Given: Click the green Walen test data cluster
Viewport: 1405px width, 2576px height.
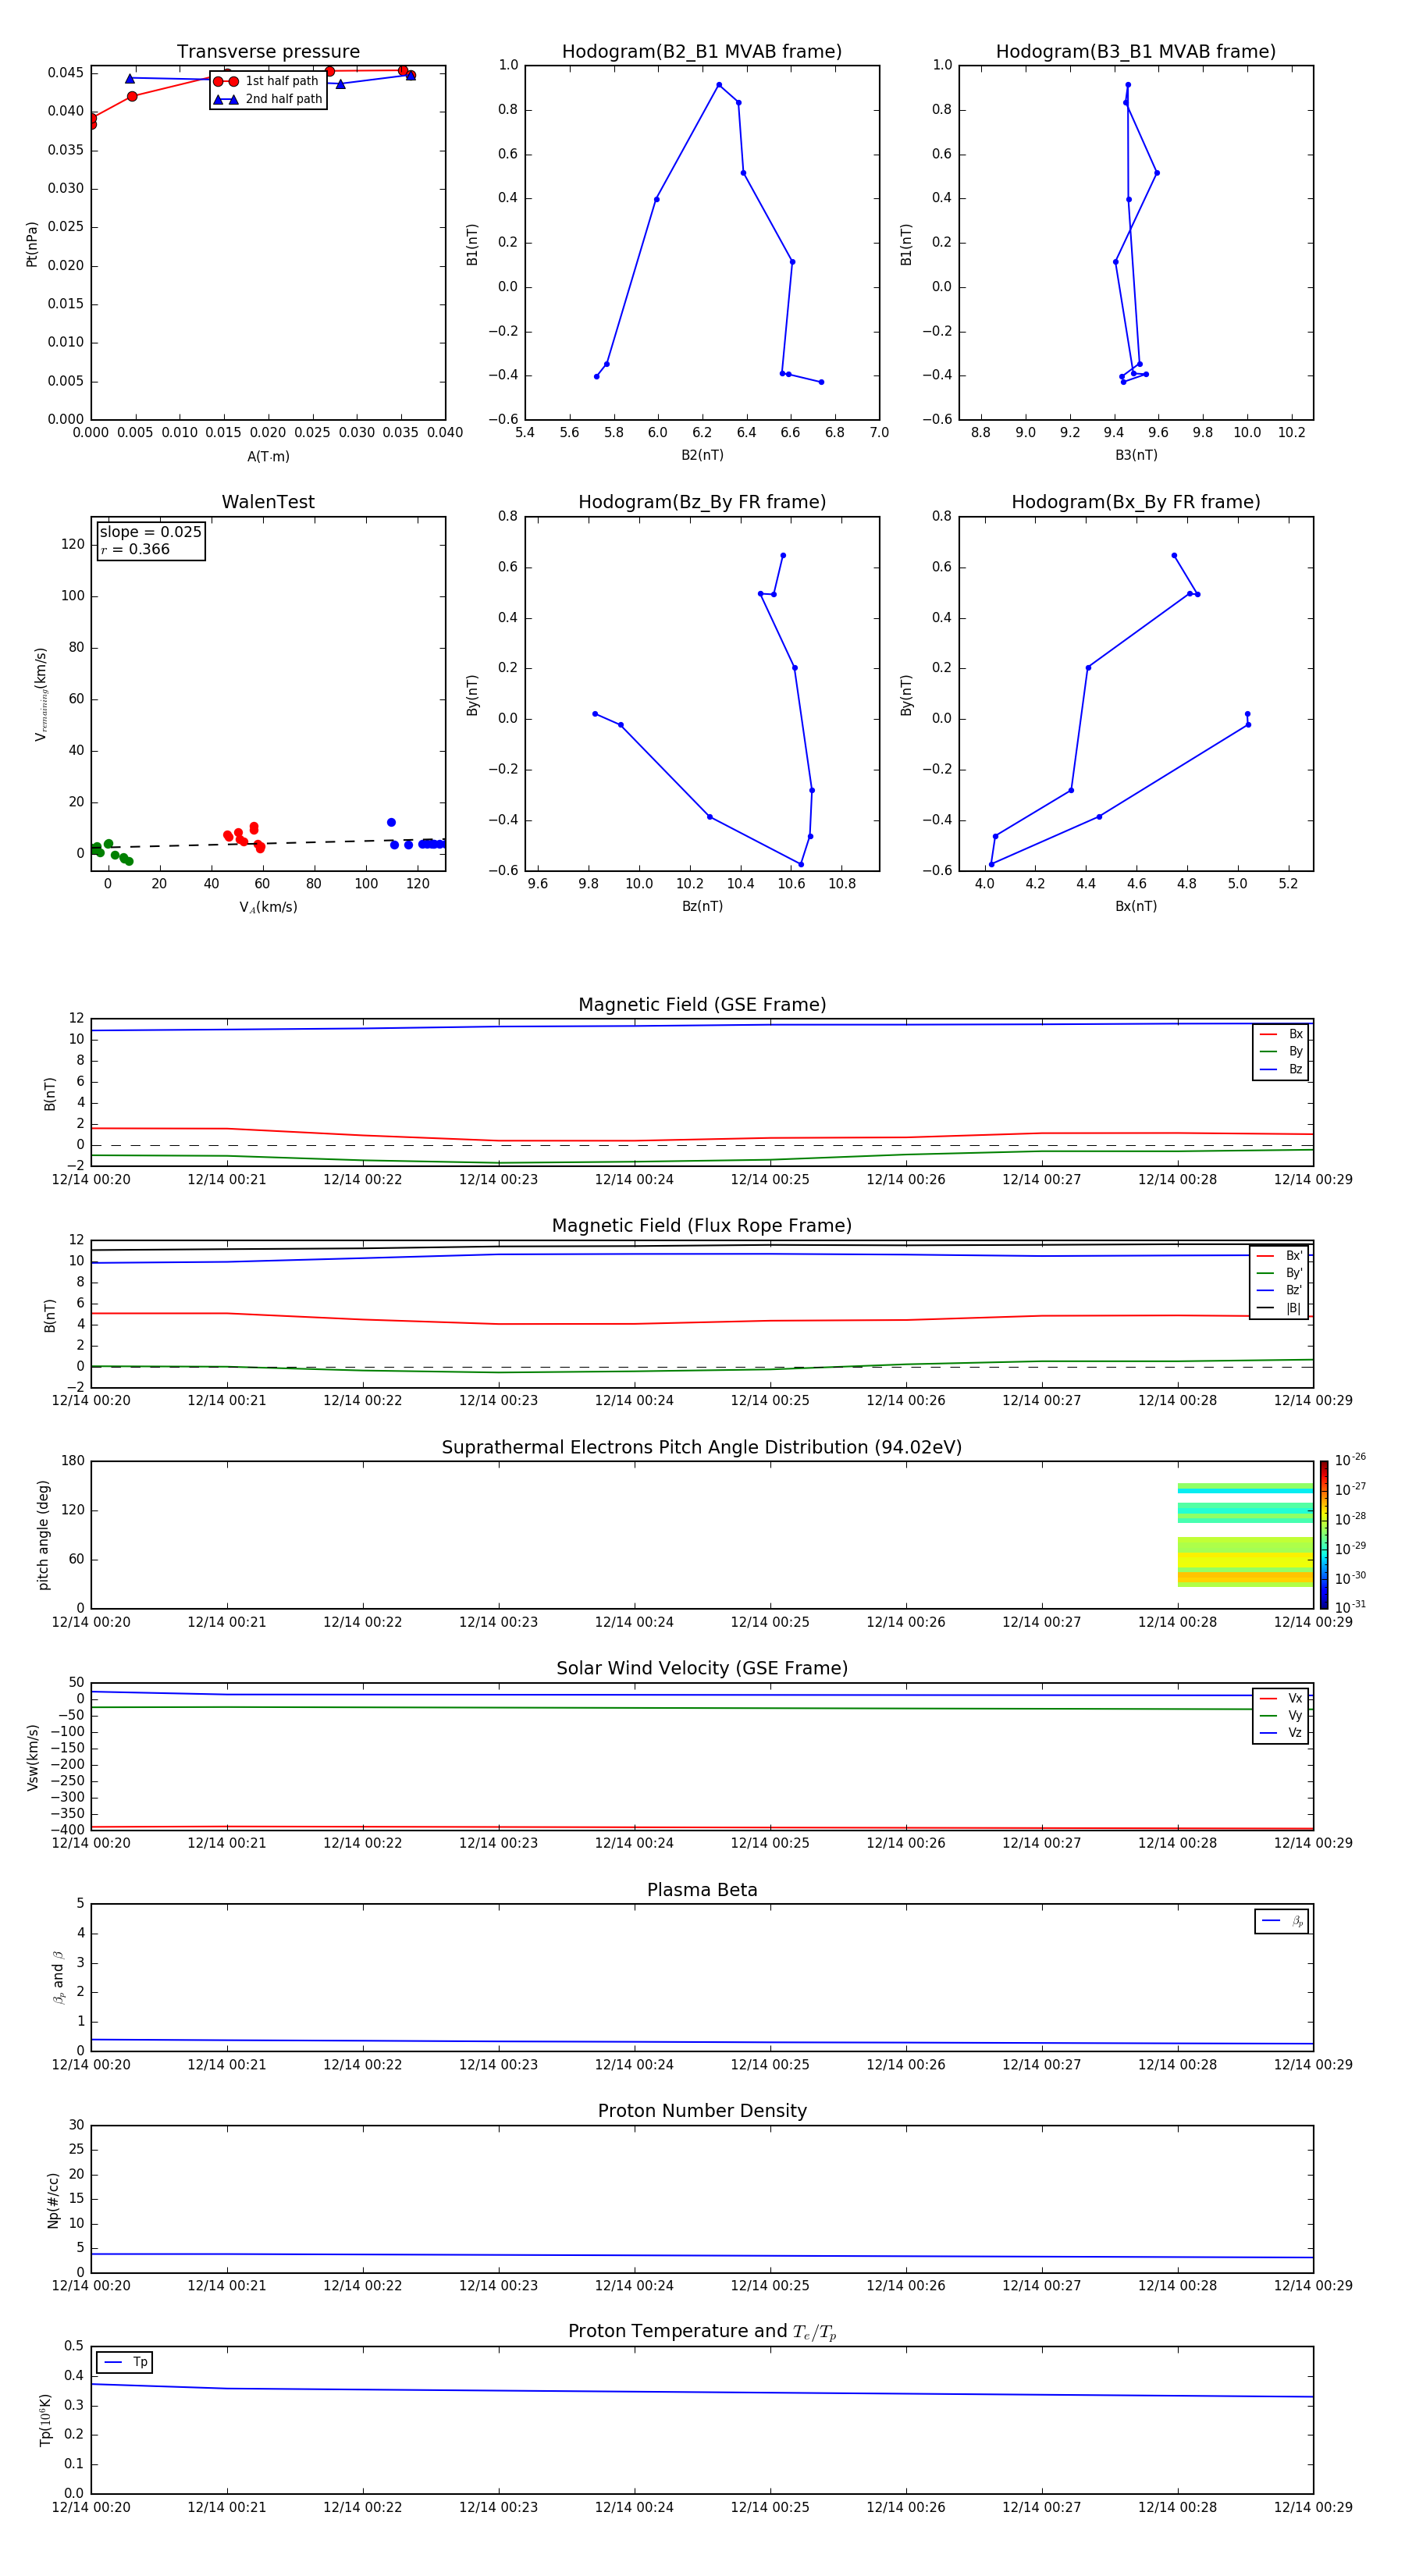Looking at the screenshot, I should [x=110, y=852].
